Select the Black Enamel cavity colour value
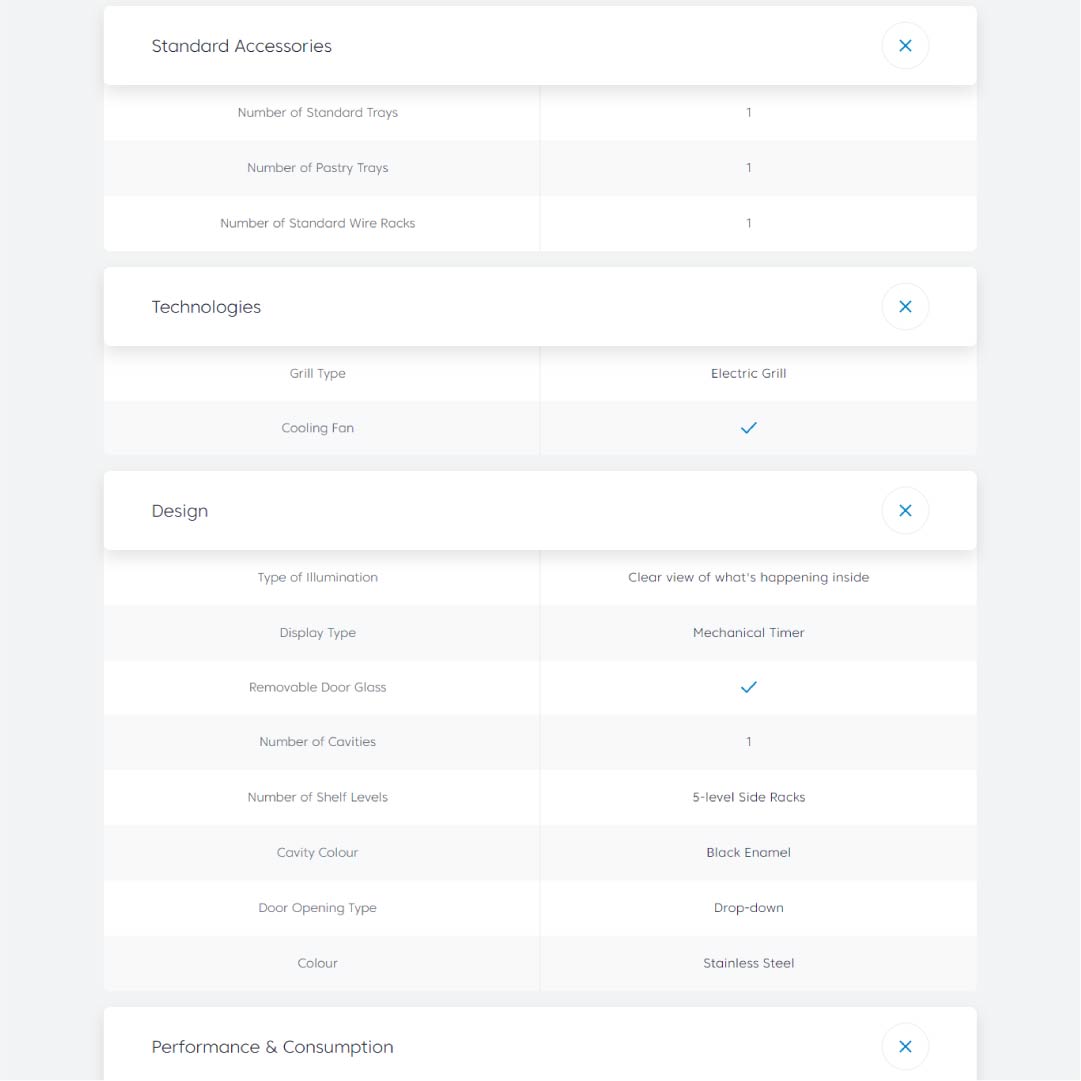Screen dimensions: 1081x1081 pos(748,853)
